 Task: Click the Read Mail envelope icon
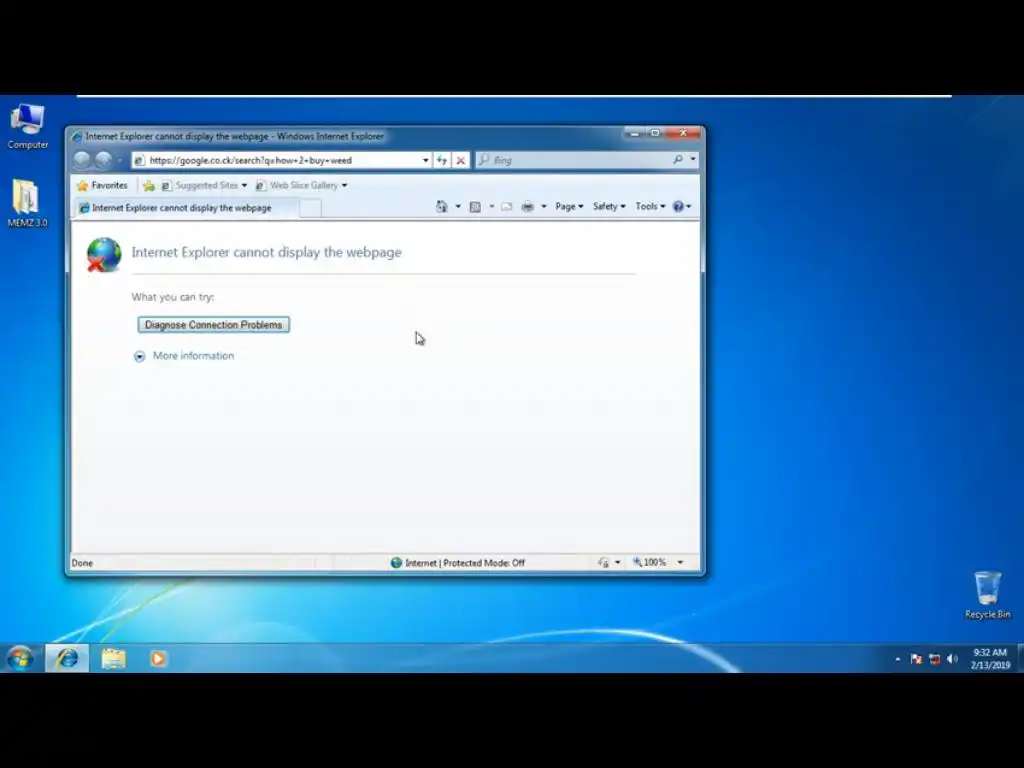[x=507, y=206]
